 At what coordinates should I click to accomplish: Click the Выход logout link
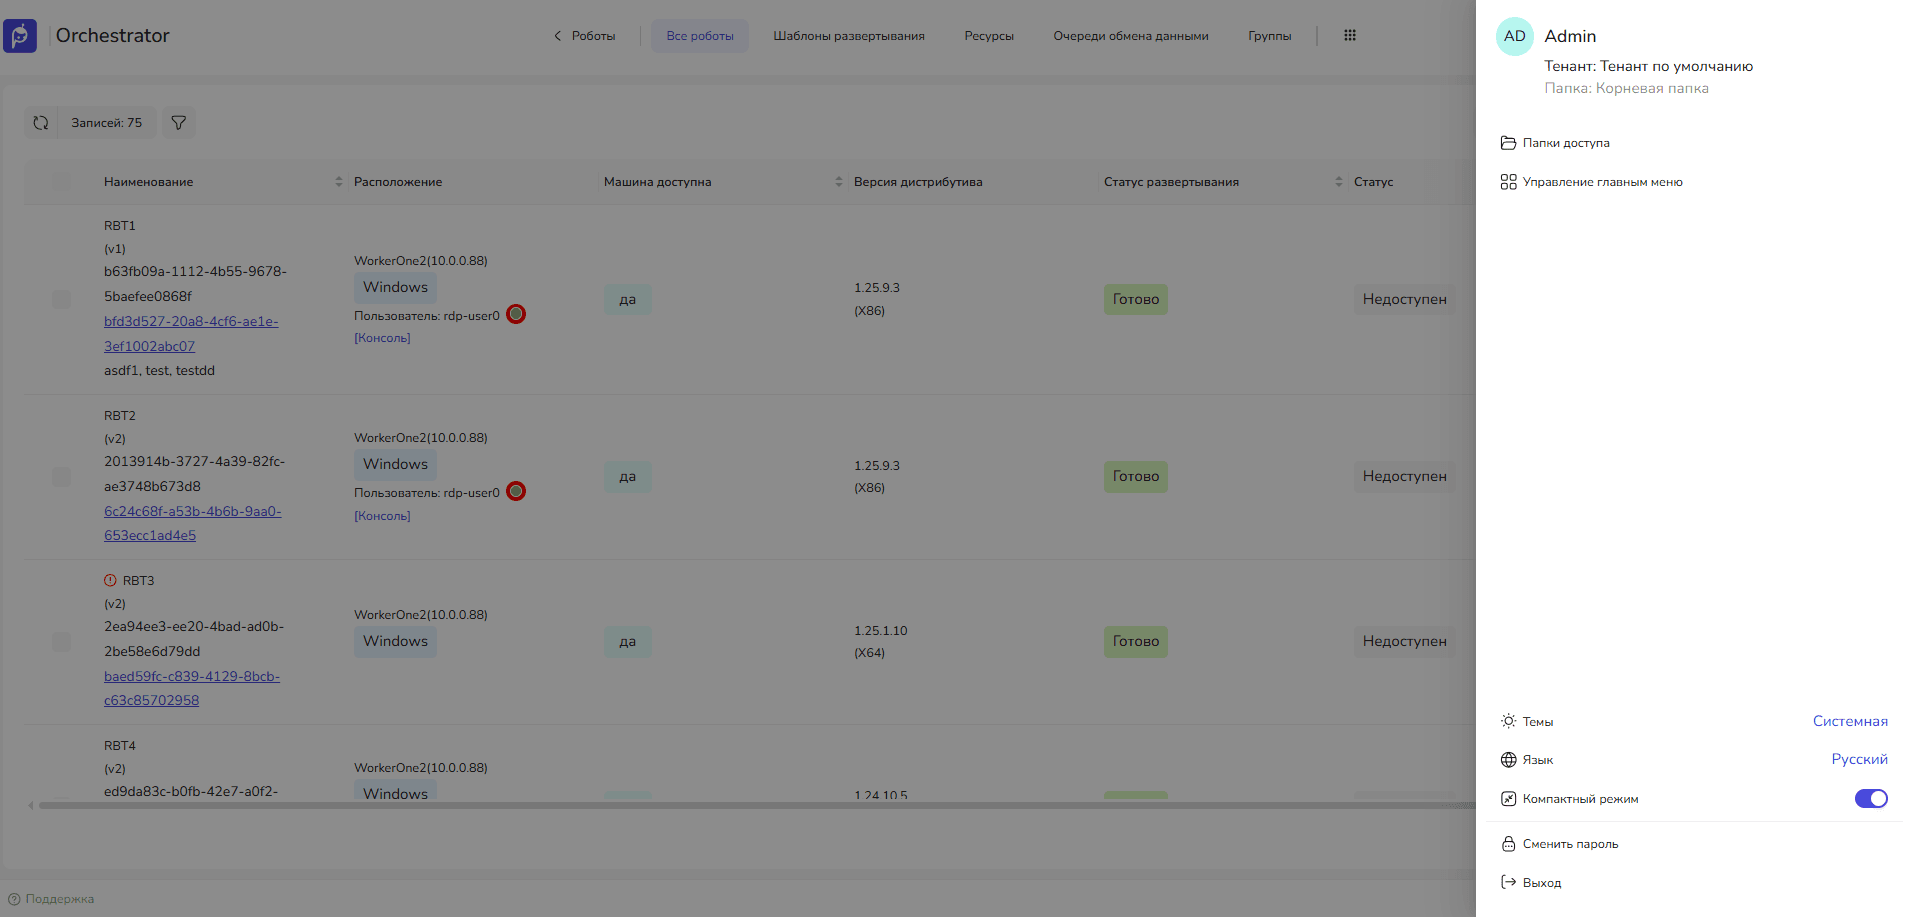pyautogui.click(x=1541, y=883)
